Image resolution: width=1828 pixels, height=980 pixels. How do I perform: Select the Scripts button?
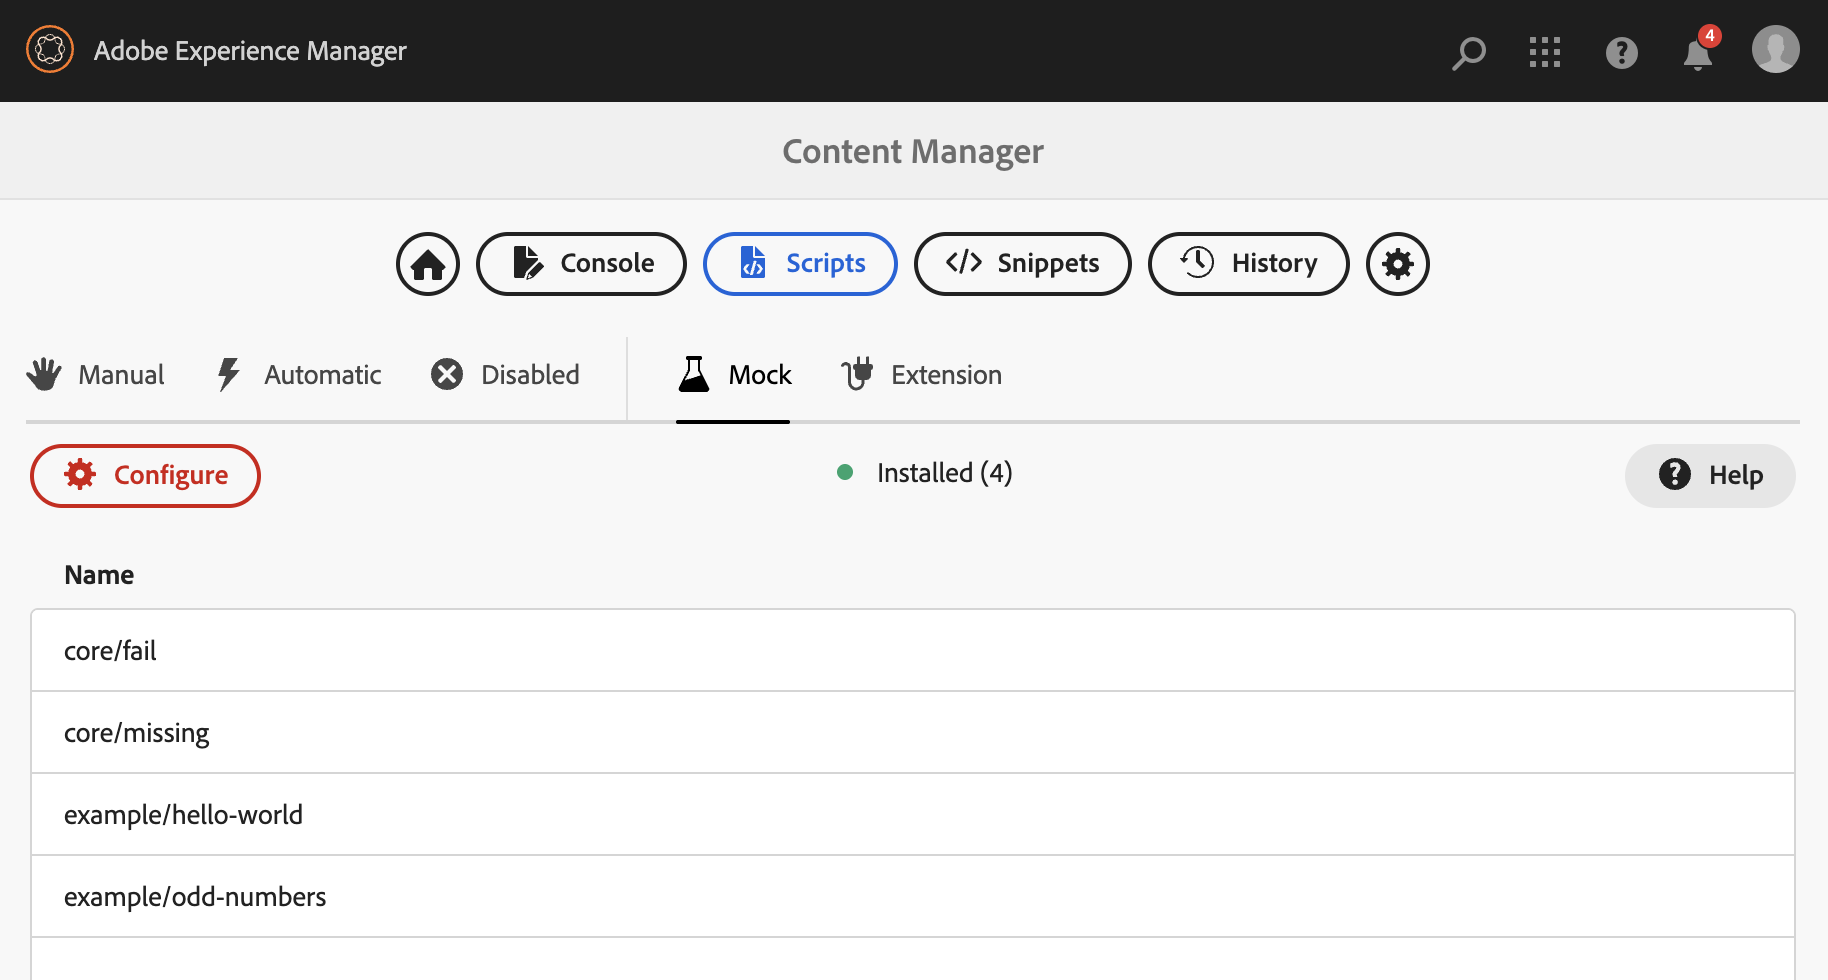(800, 264)
